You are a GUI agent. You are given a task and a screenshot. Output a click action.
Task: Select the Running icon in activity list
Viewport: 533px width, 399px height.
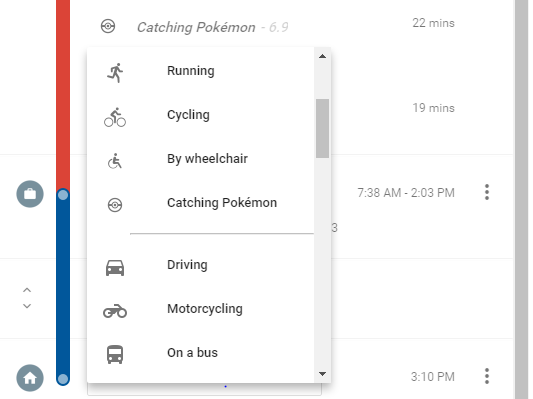coord(115,72)
